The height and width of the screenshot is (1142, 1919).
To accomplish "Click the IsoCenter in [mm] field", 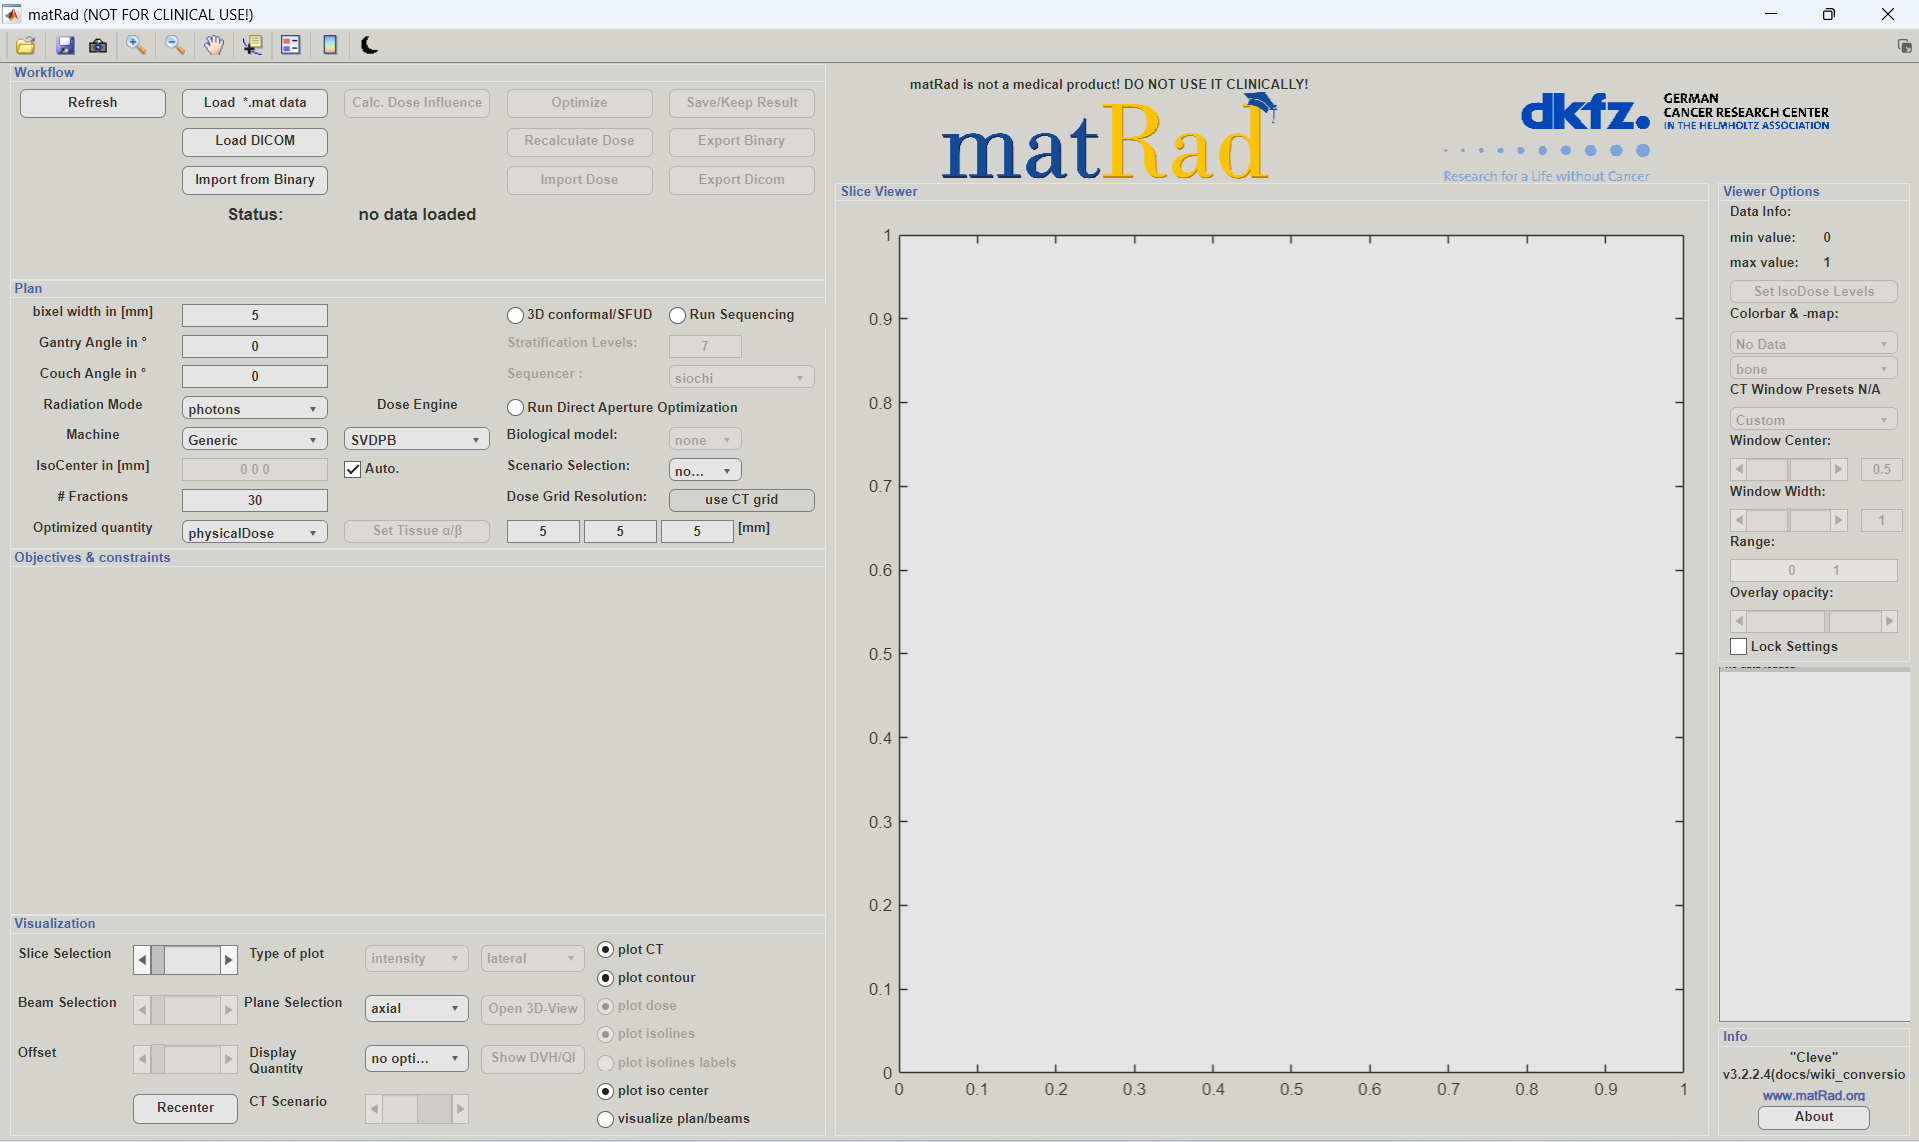I will click(x=254, y=470).
